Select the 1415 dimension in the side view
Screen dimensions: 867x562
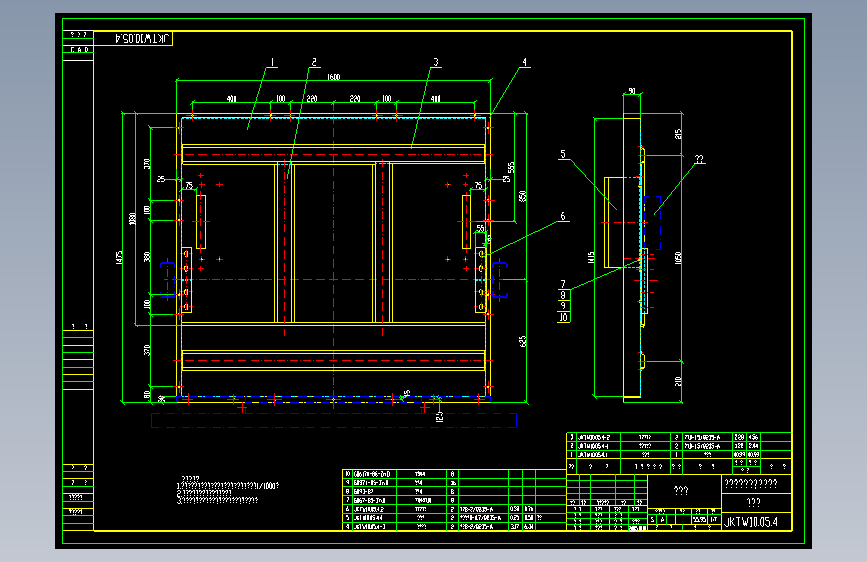(x=591, y=257)
